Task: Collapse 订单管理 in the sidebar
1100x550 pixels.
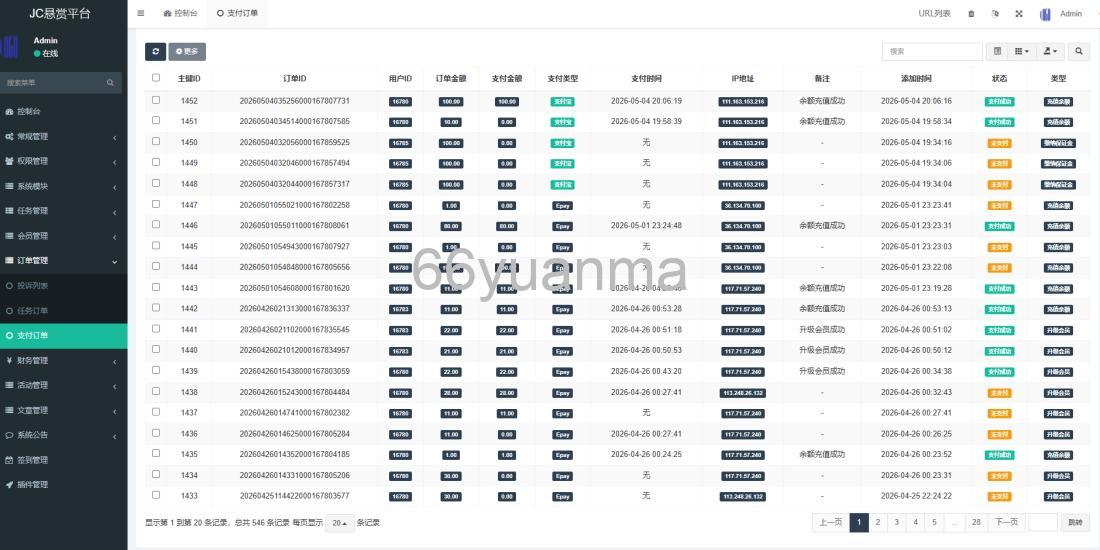Action: [64, 261]
